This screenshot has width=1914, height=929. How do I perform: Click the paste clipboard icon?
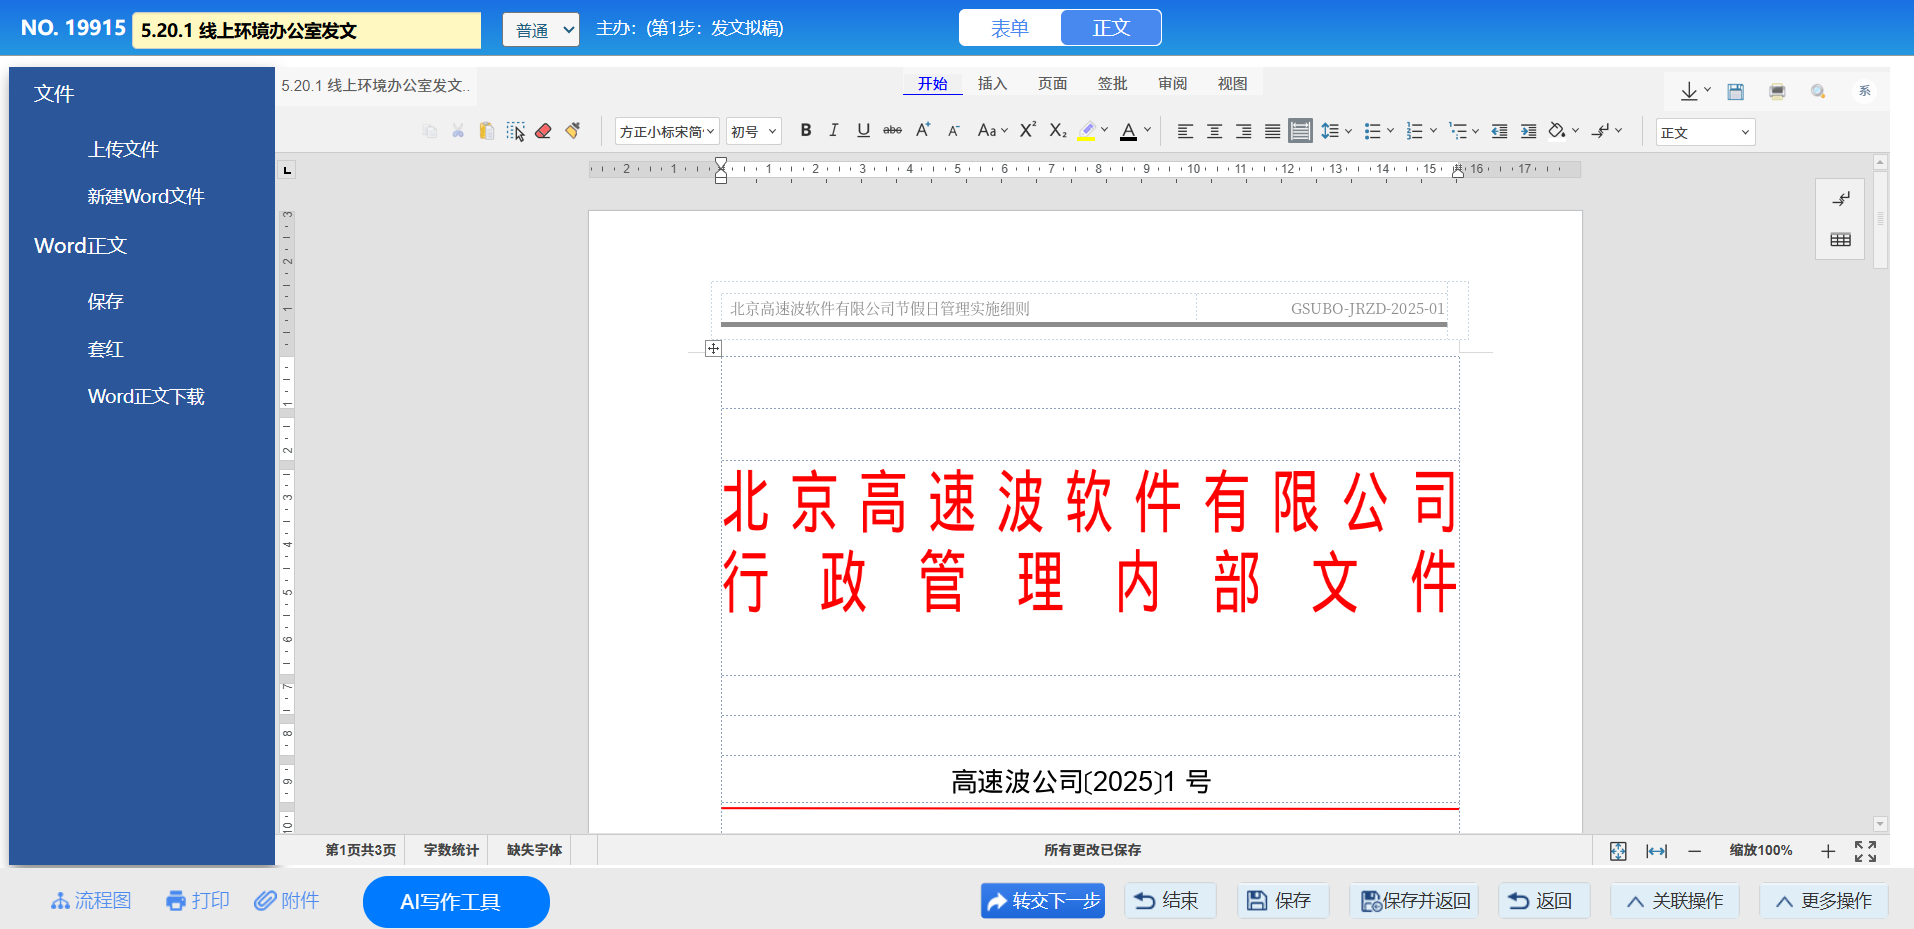tap(487, 131)
